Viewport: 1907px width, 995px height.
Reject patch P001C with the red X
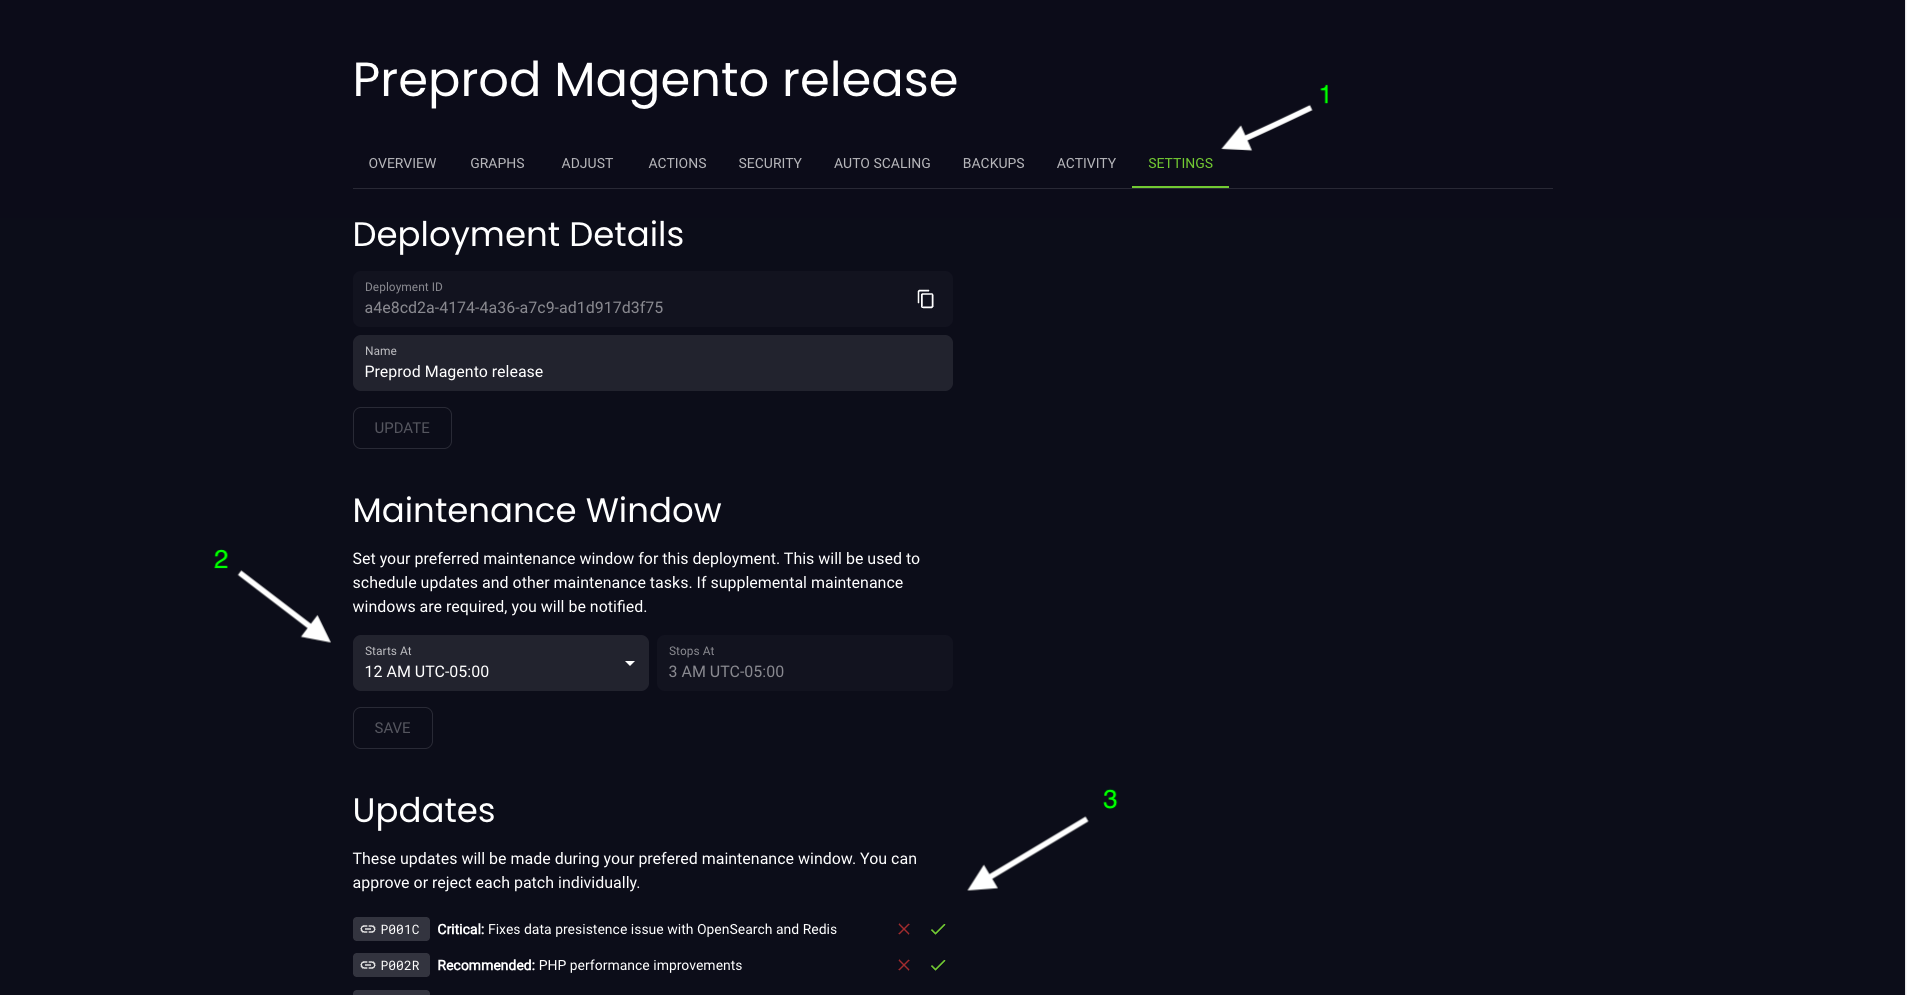coord(904,929)
